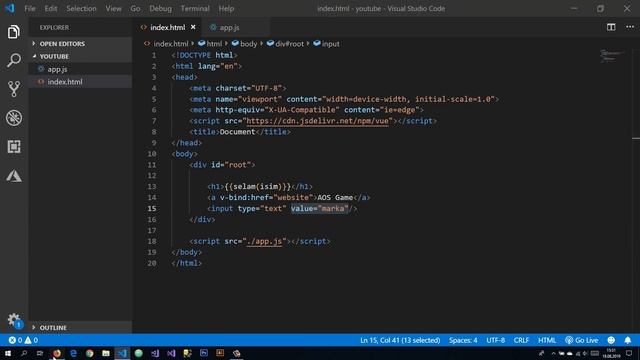Click the Windows Start button
The image size is (640, 360).
(x=8, y=353)
